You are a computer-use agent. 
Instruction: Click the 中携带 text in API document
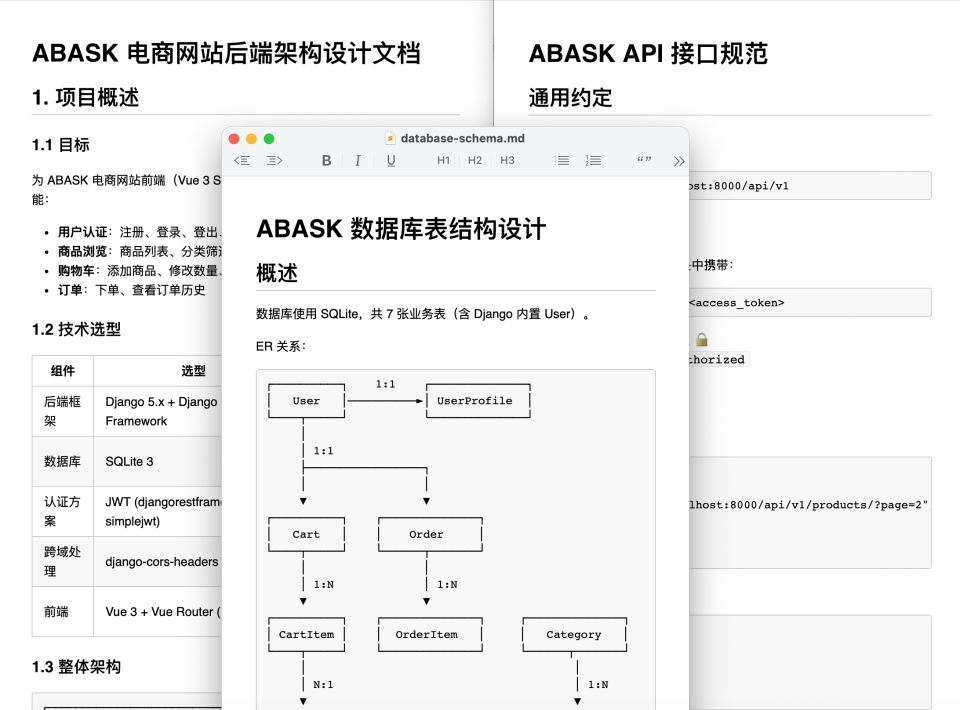(712, 265)
